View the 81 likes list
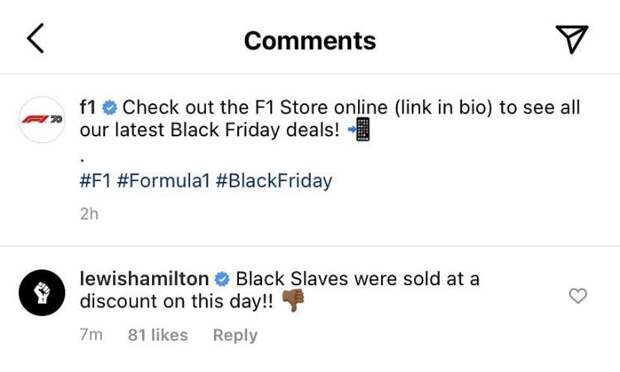620x372 pixels. point(158,335)
